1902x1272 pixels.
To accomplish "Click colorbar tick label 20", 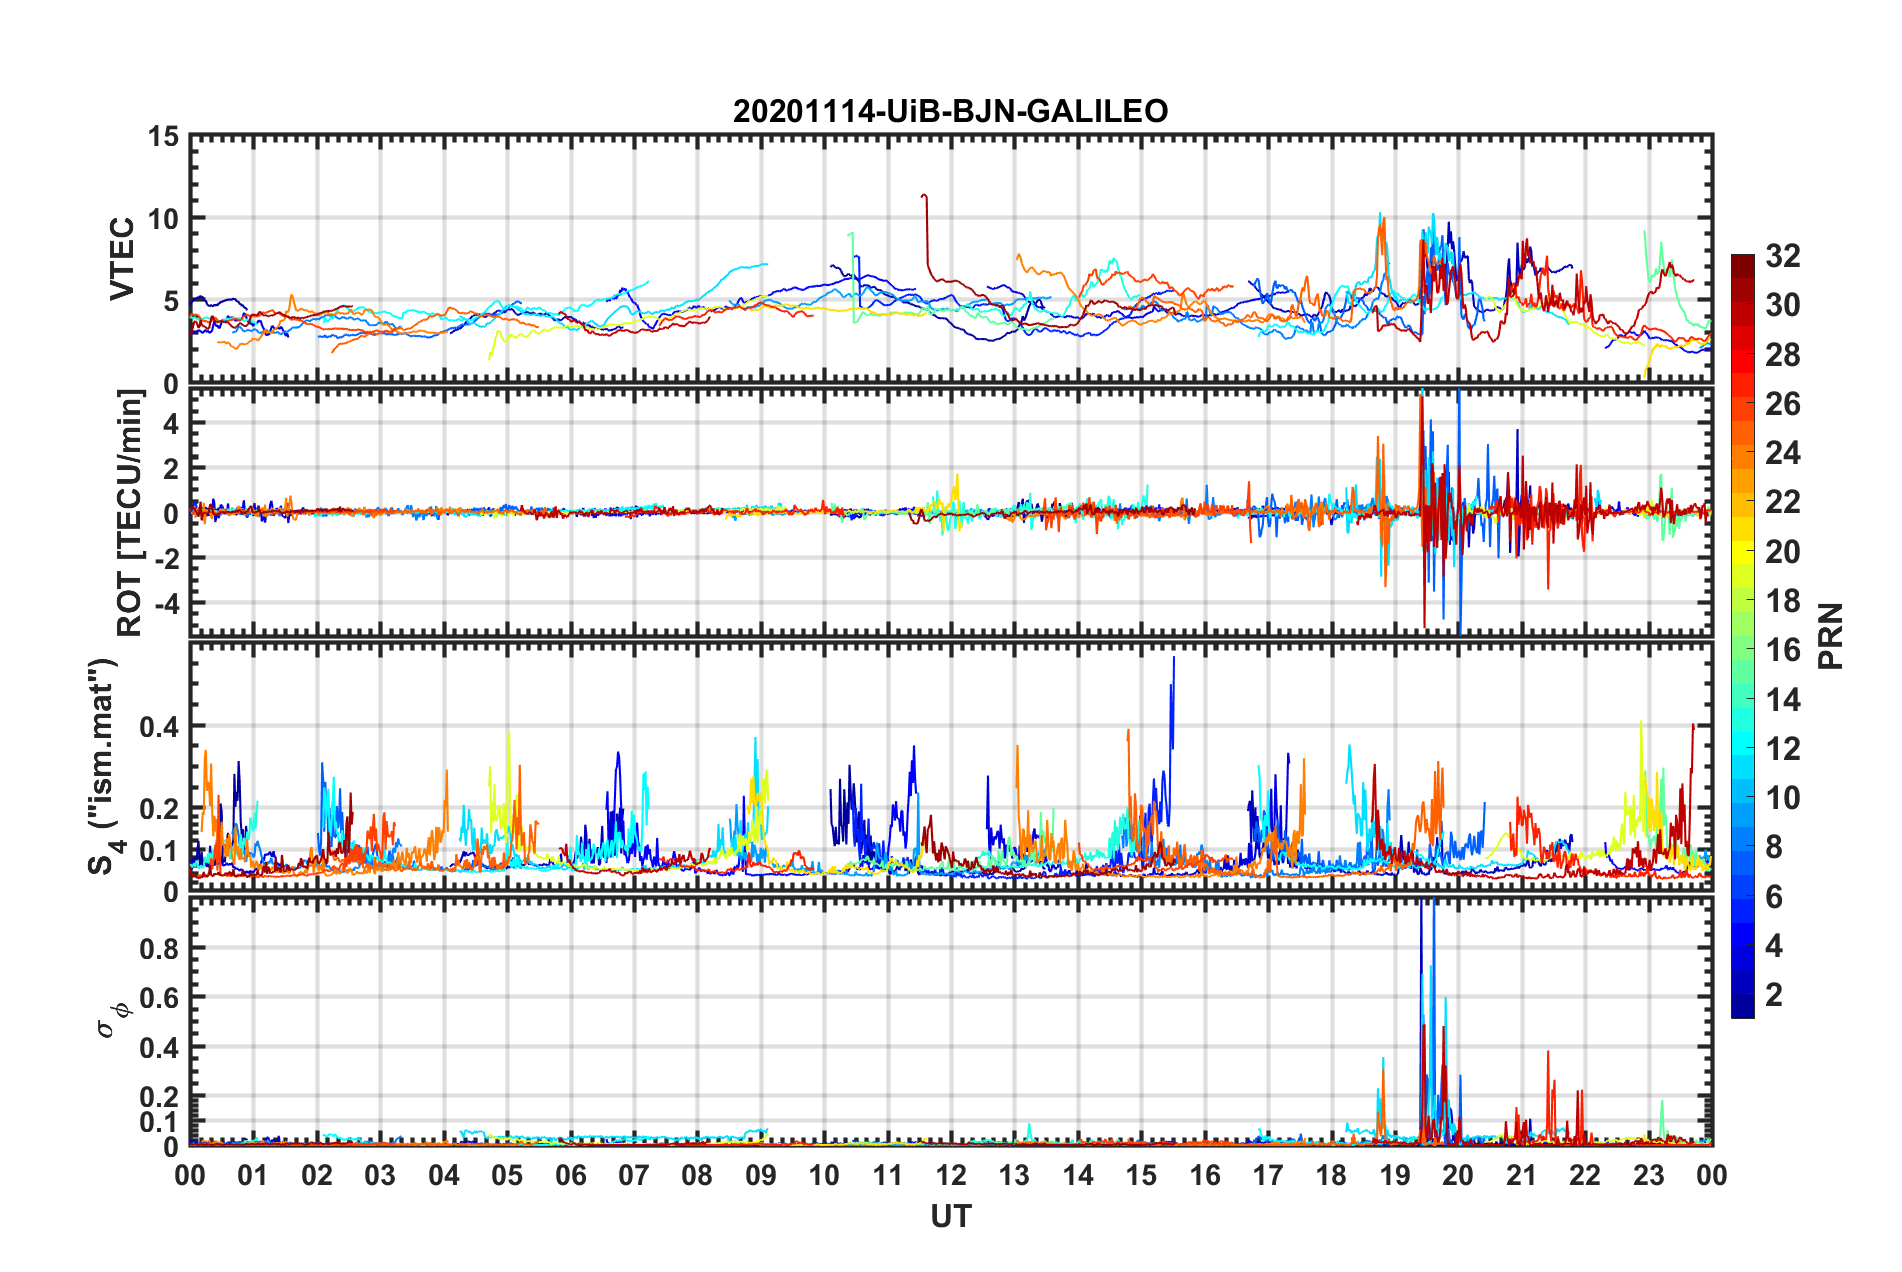I will click(x=1782, y=552).
